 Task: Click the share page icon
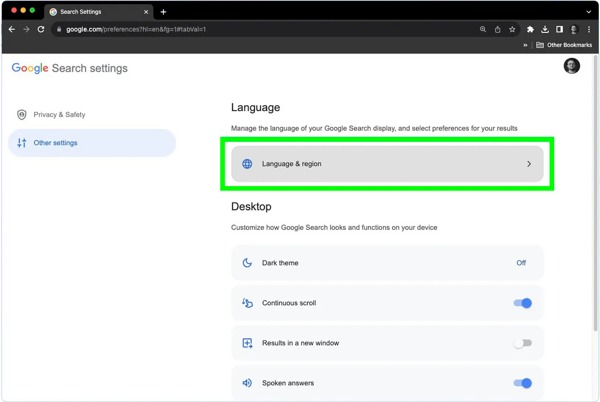click(x=498, y=29)
